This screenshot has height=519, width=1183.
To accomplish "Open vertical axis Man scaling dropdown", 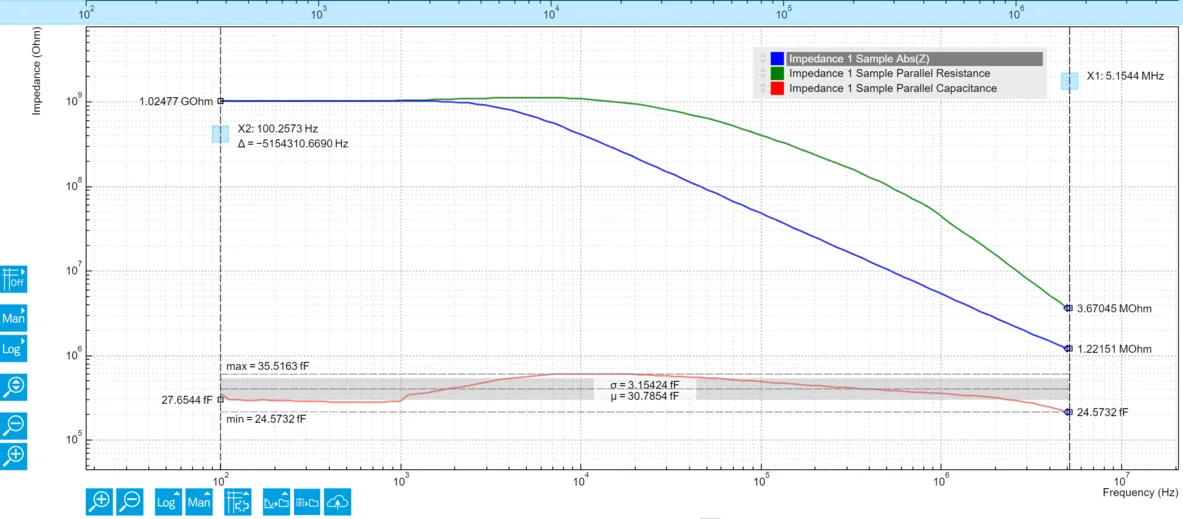I will 14,318.
